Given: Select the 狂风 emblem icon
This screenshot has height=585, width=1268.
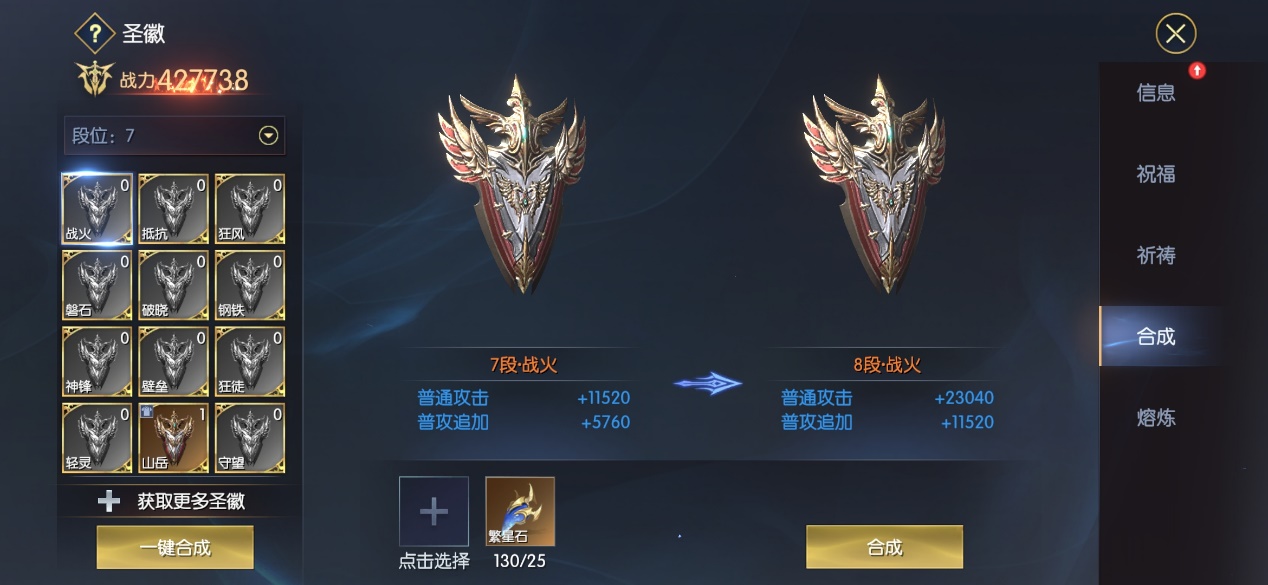Looking at the screenshot, I should [250, 210].
